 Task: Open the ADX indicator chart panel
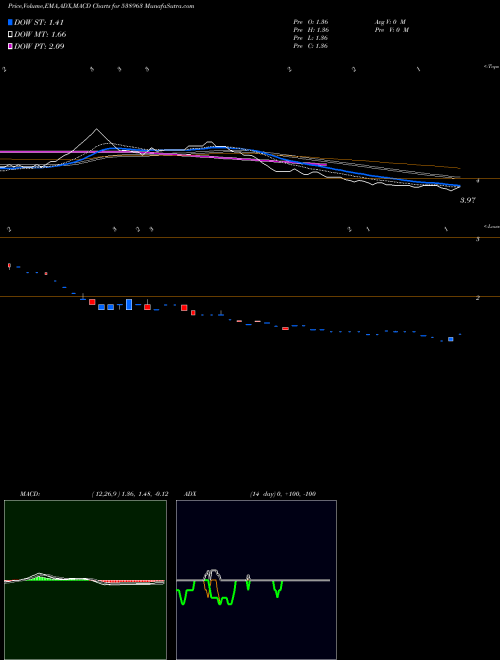[x=256, y=580]
